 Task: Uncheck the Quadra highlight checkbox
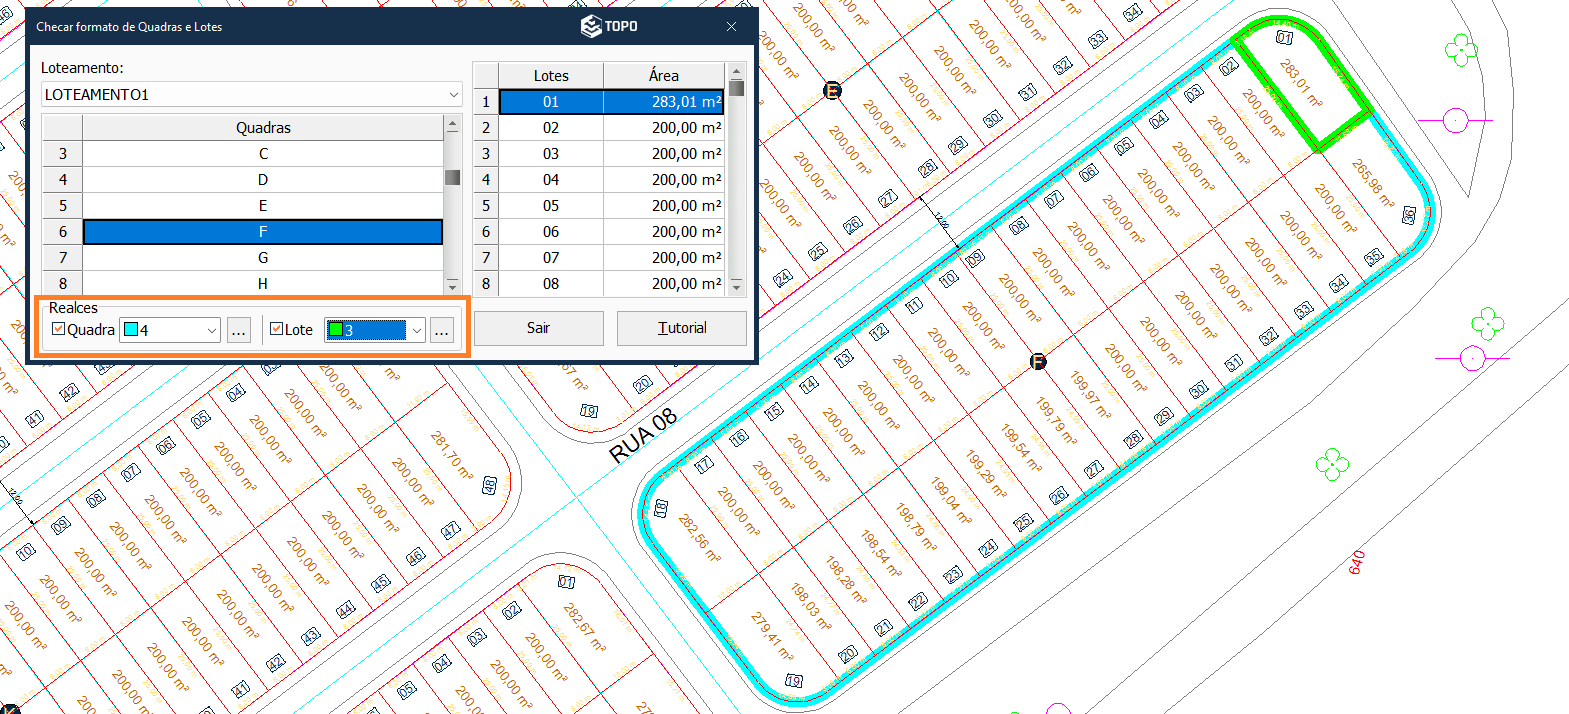click(59, 329)
